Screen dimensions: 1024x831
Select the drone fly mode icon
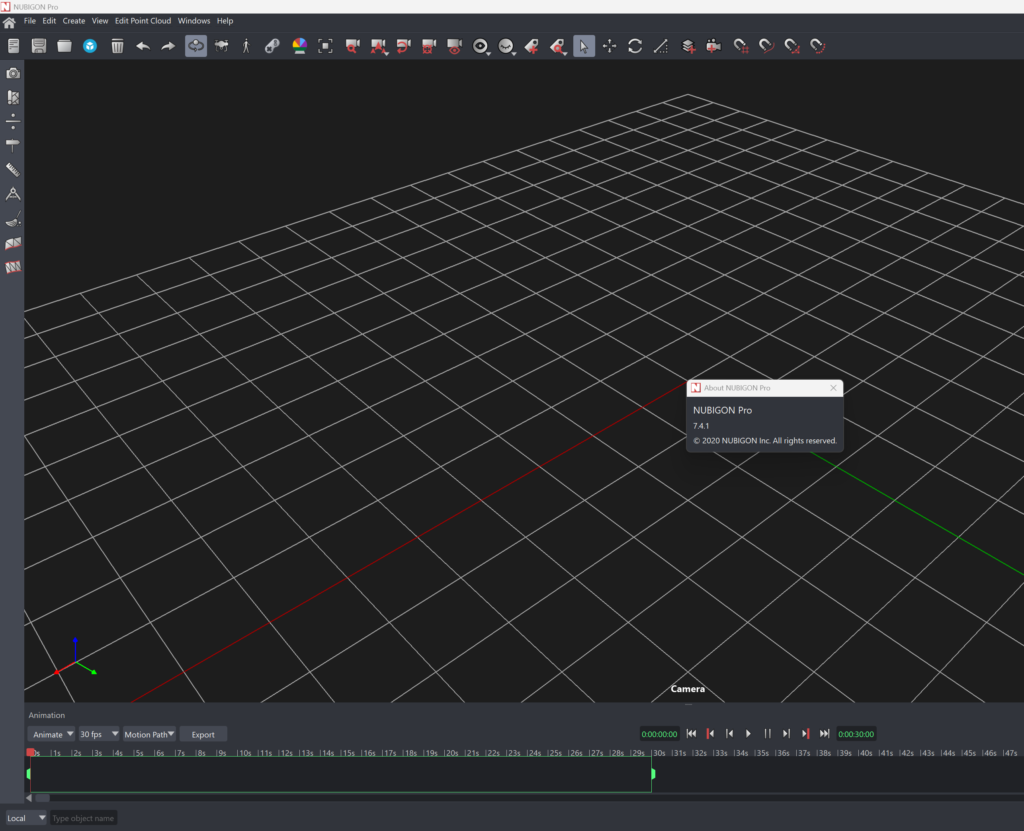(x=221, y=46)
